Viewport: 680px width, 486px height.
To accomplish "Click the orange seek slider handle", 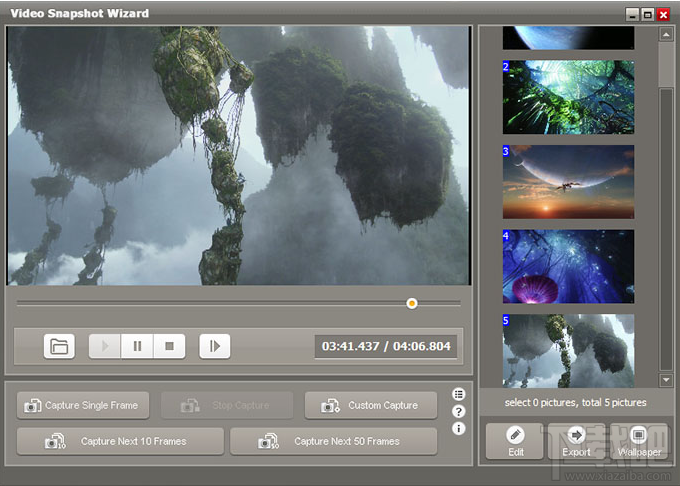I will coord(412,303).
